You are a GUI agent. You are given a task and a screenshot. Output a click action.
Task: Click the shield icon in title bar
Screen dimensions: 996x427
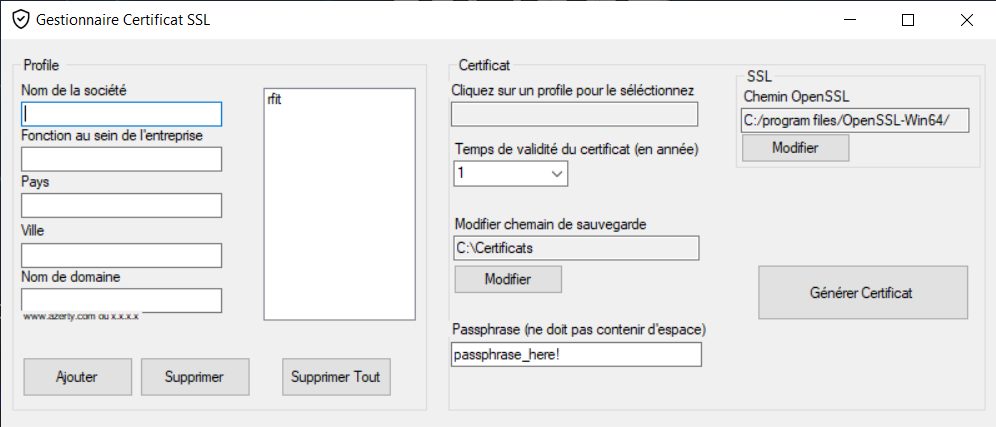click(21, 20)
